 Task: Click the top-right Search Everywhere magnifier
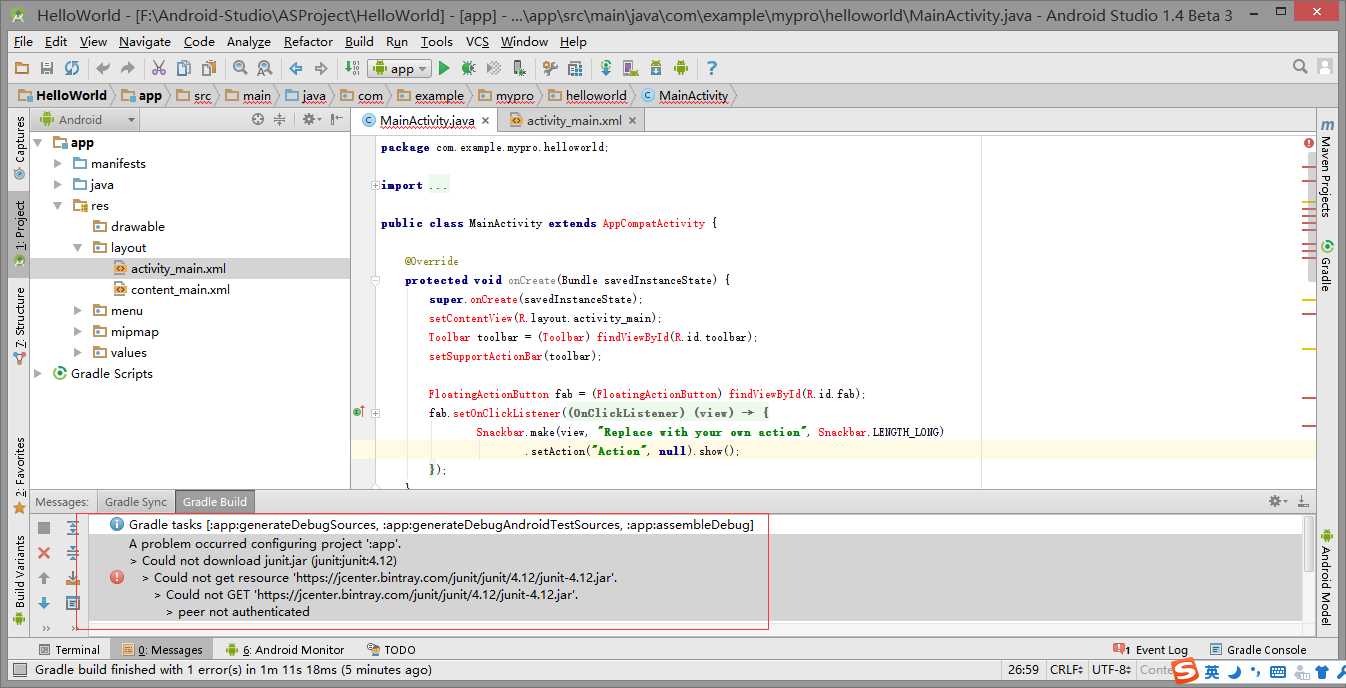click(x=1300, y=67)
